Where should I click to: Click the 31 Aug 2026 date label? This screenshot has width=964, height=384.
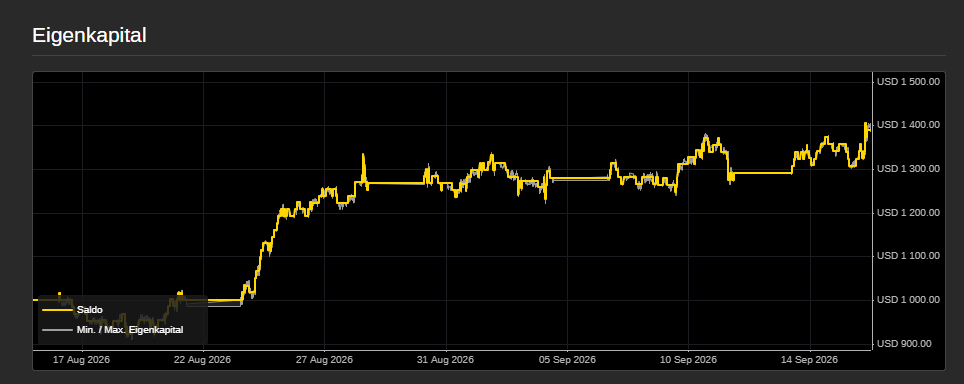[x=446, y=360]
